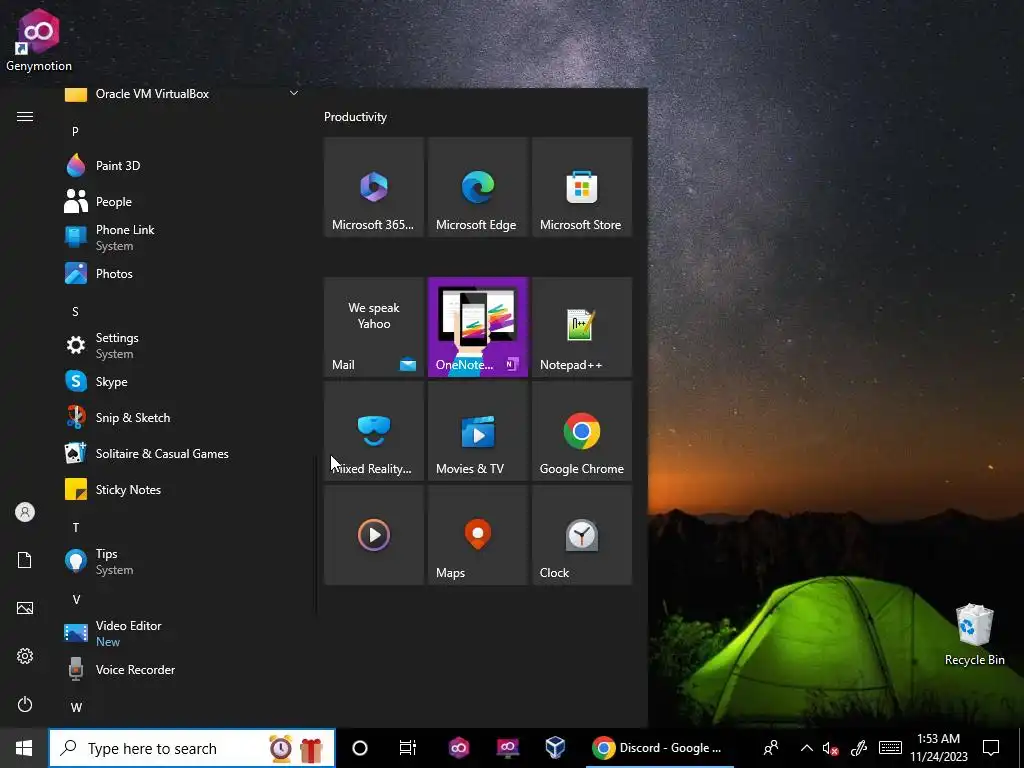Screen dimensions: 1024x768
Task: Open Documents from the Start sidebar
Action: (x=25, y=560)
